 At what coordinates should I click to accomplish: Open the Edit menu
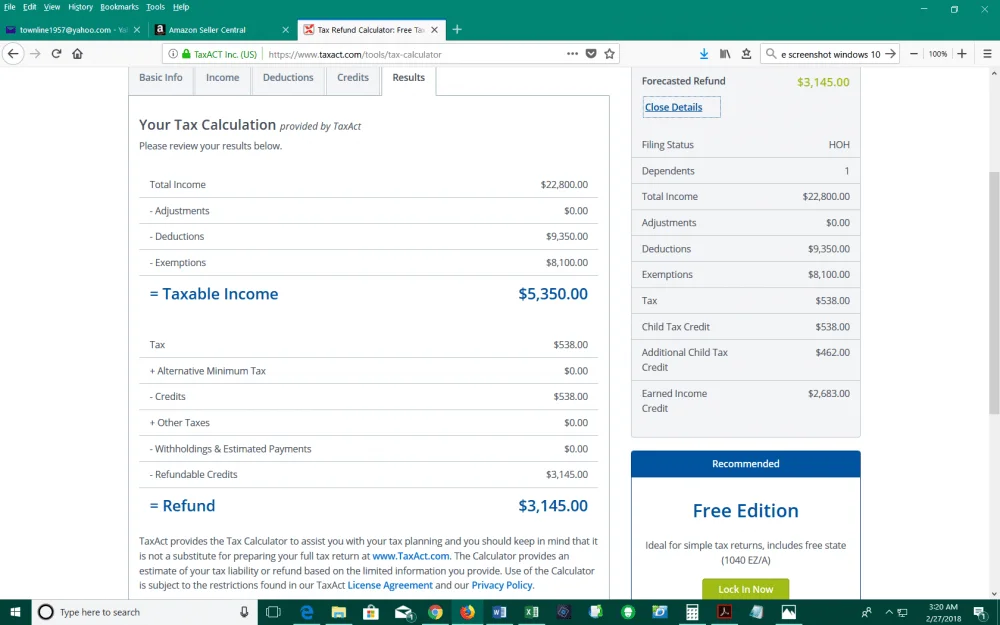[29, 7]
